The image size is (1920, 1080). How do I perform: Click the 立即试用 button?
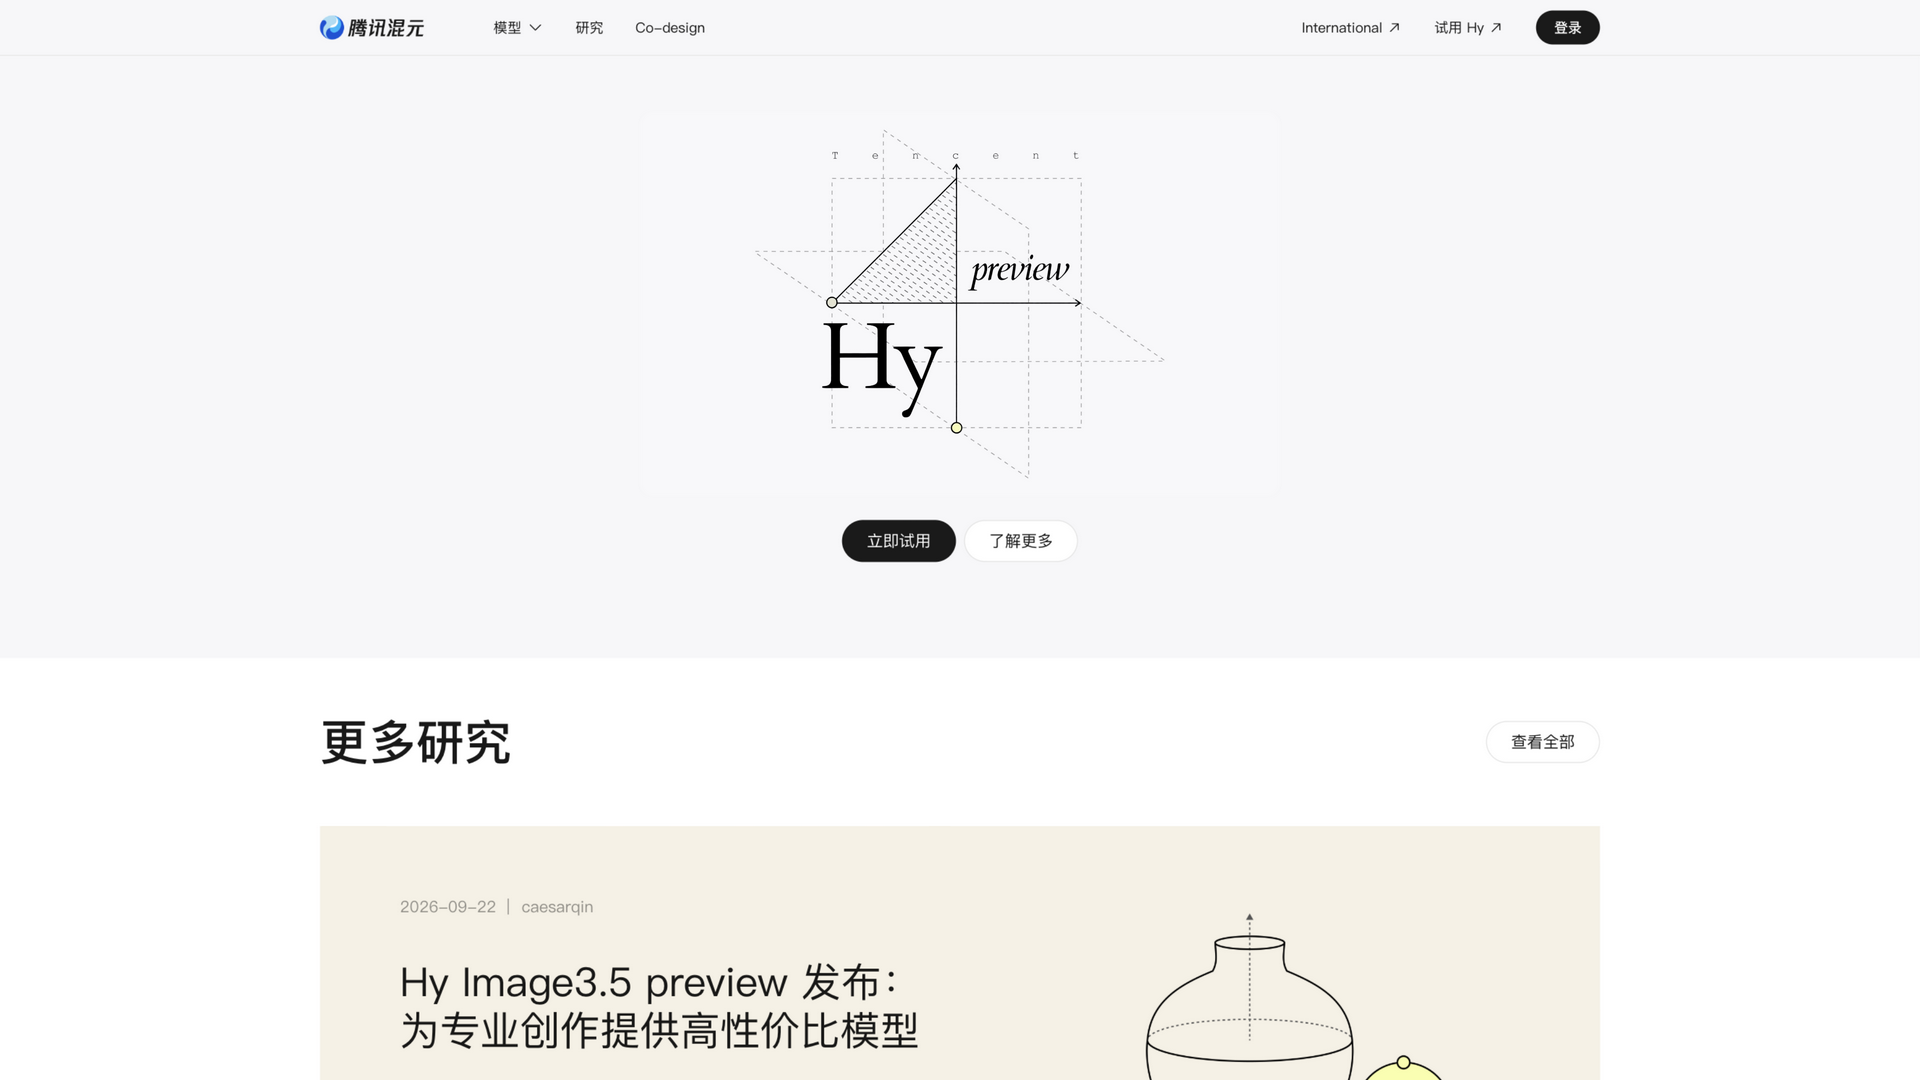[x=898, y=541]
